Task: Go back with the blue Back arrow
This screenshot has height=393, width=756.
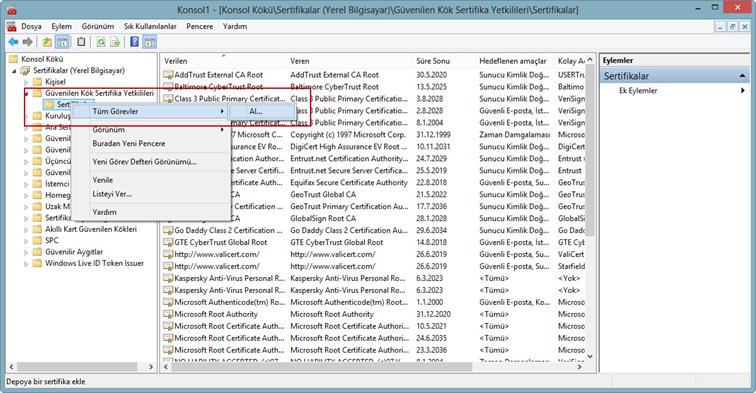Action: tap(13, 42)
